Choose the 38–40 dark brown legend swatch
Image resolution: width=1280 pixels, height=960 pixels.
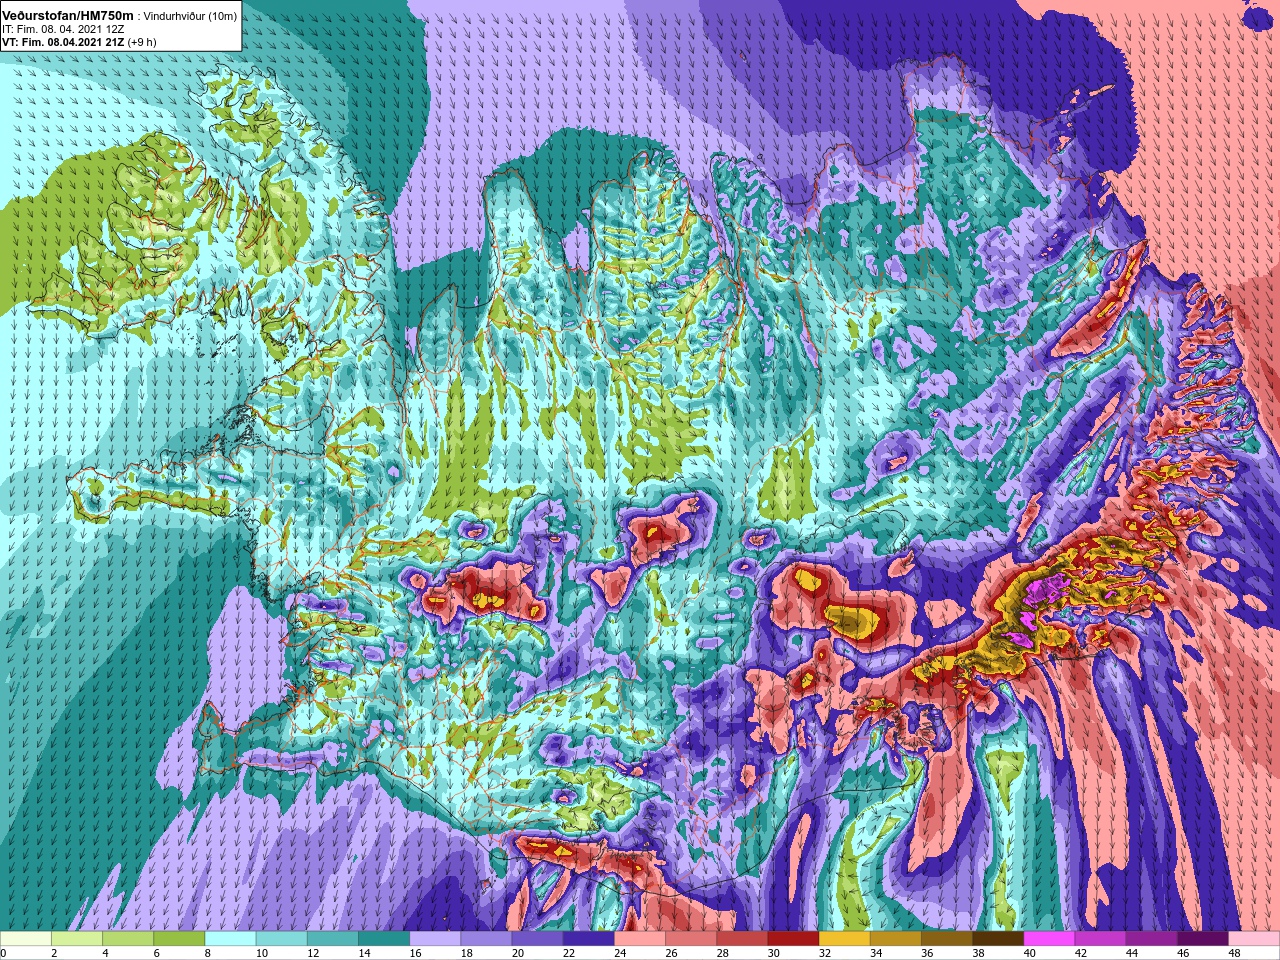click(996, 939)
